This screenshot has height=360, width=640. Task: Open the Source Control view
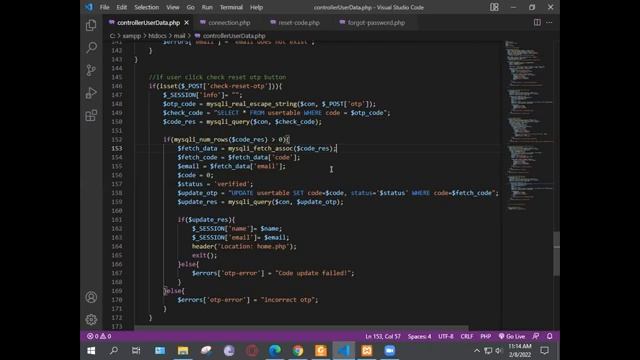(x=91, y=70)
